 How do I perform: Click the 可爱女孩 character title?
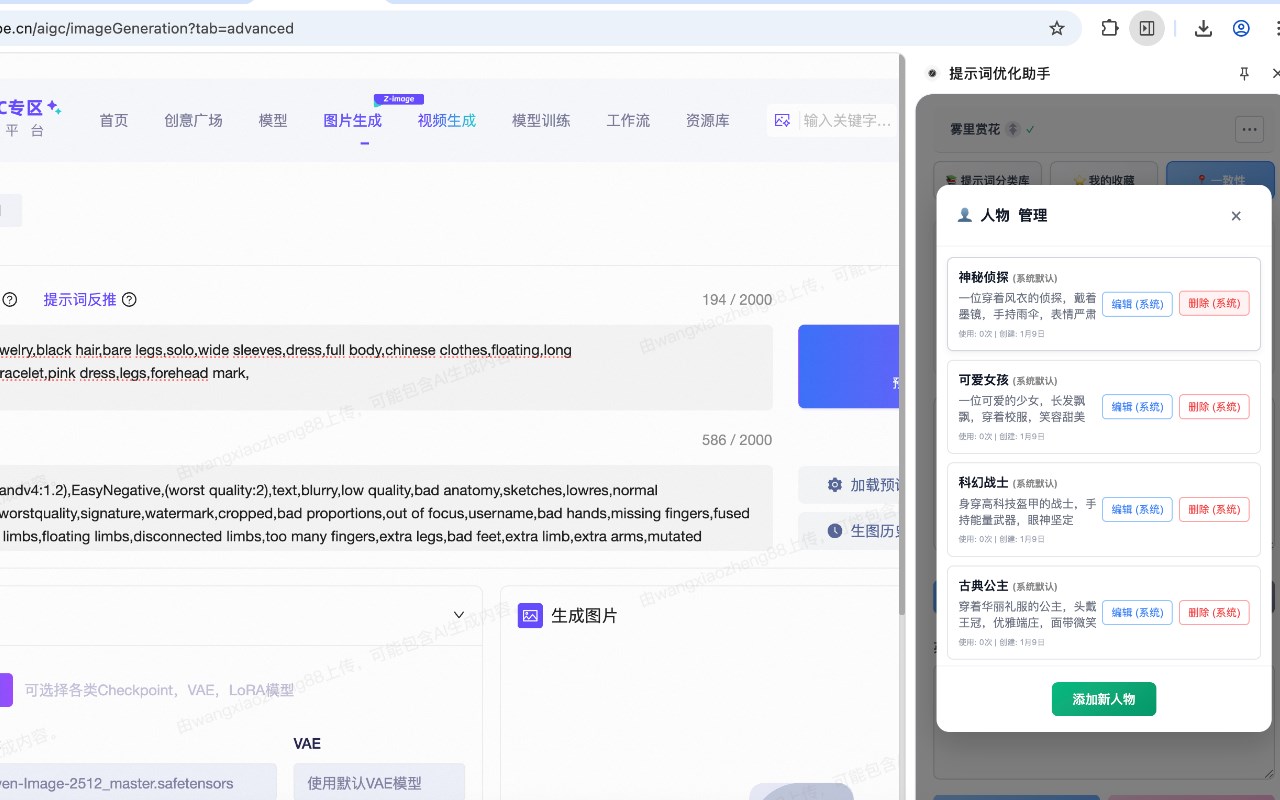click(x=983, y=380)
